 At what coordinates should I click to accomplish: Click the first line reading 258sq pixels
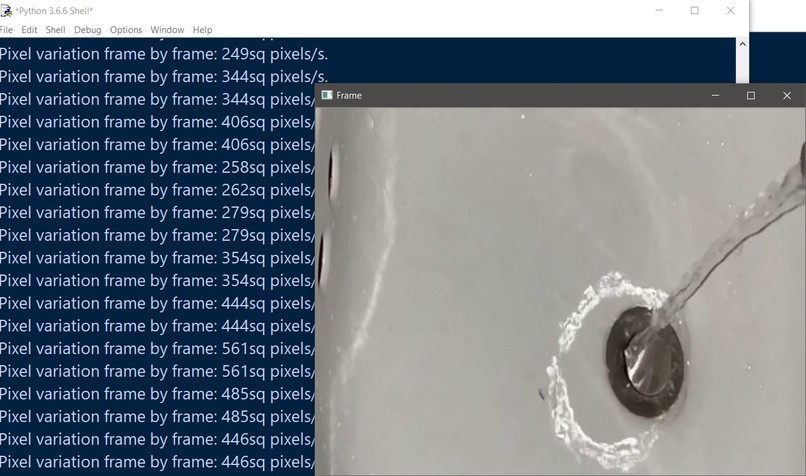click(157, 167)
